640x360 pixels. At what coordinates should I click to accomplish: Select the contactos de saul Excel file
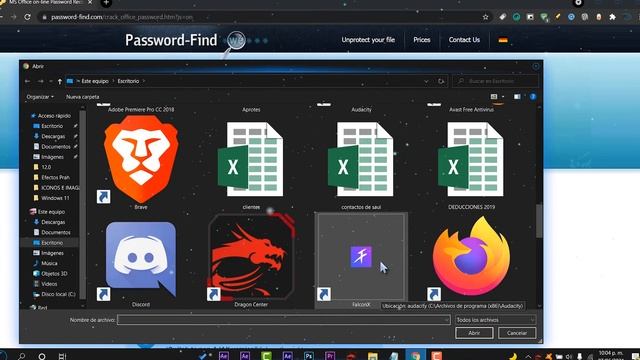[361, 159]
